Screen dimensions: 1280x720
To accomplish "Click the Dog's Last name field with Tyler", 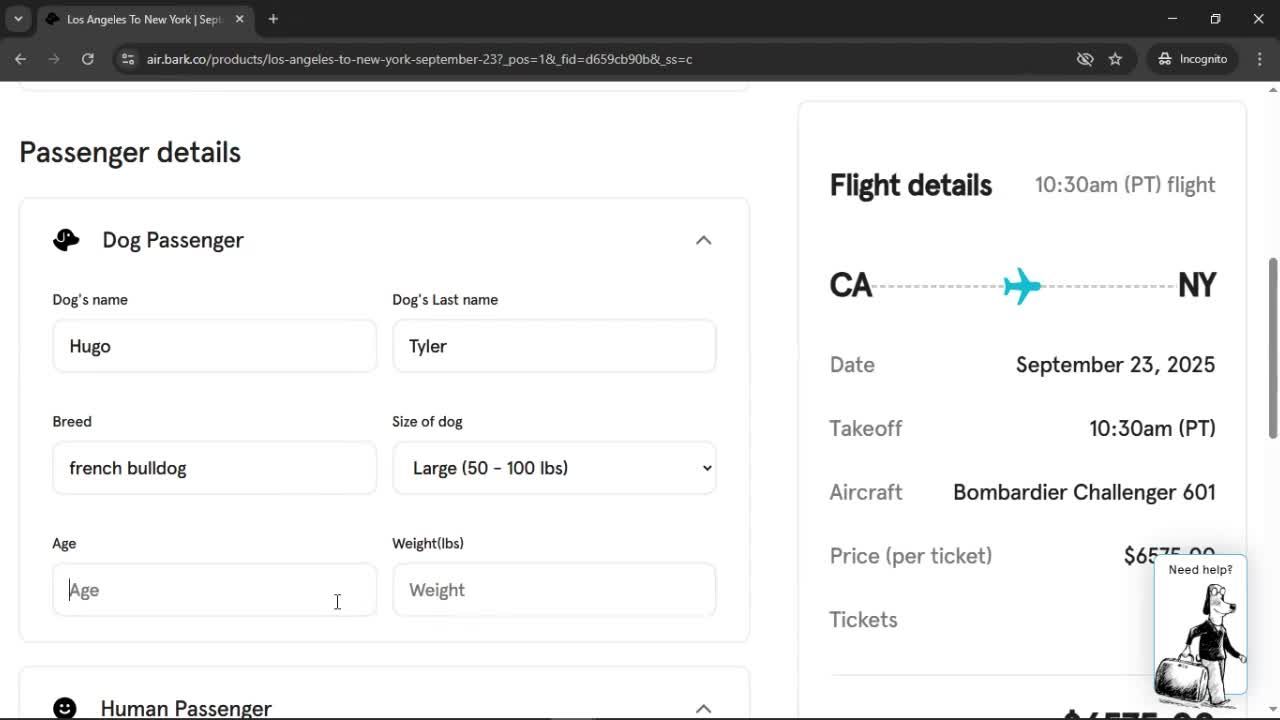I will [554, 346].
